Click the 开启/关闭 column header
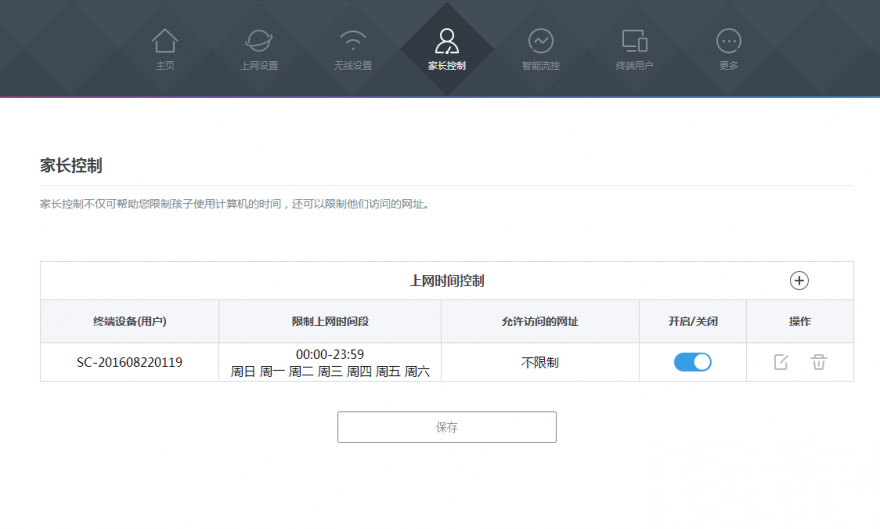The width and height of the screenshot is (880, 529). (x=693, y=322)
